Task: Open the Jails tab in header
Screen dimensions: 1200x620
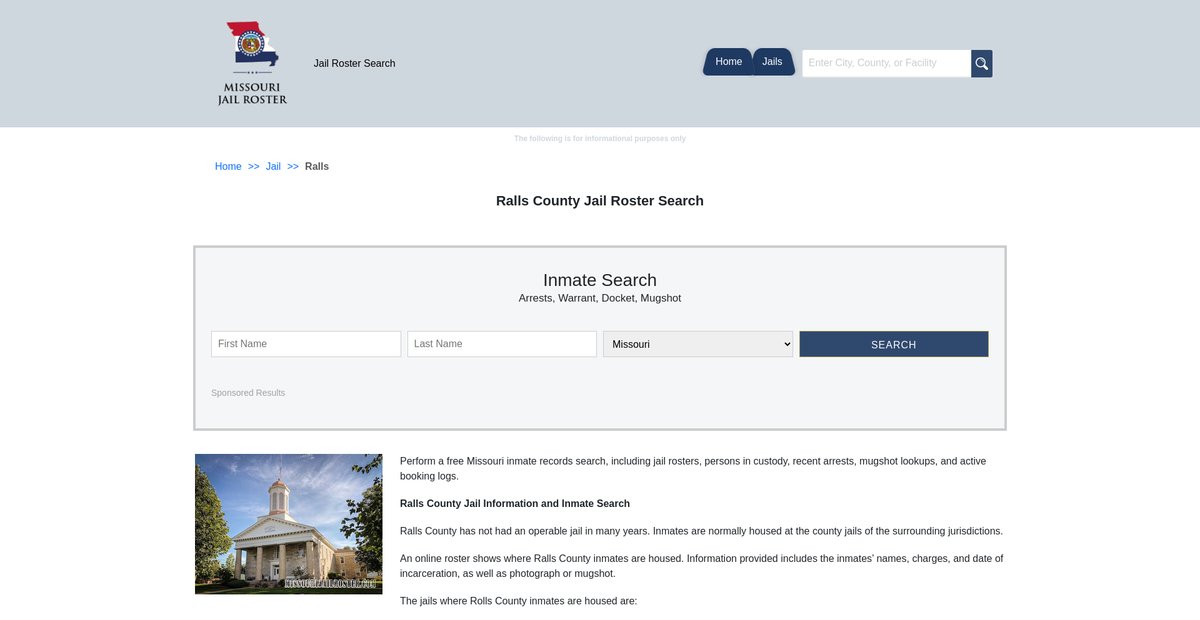Action: point(772,62)
